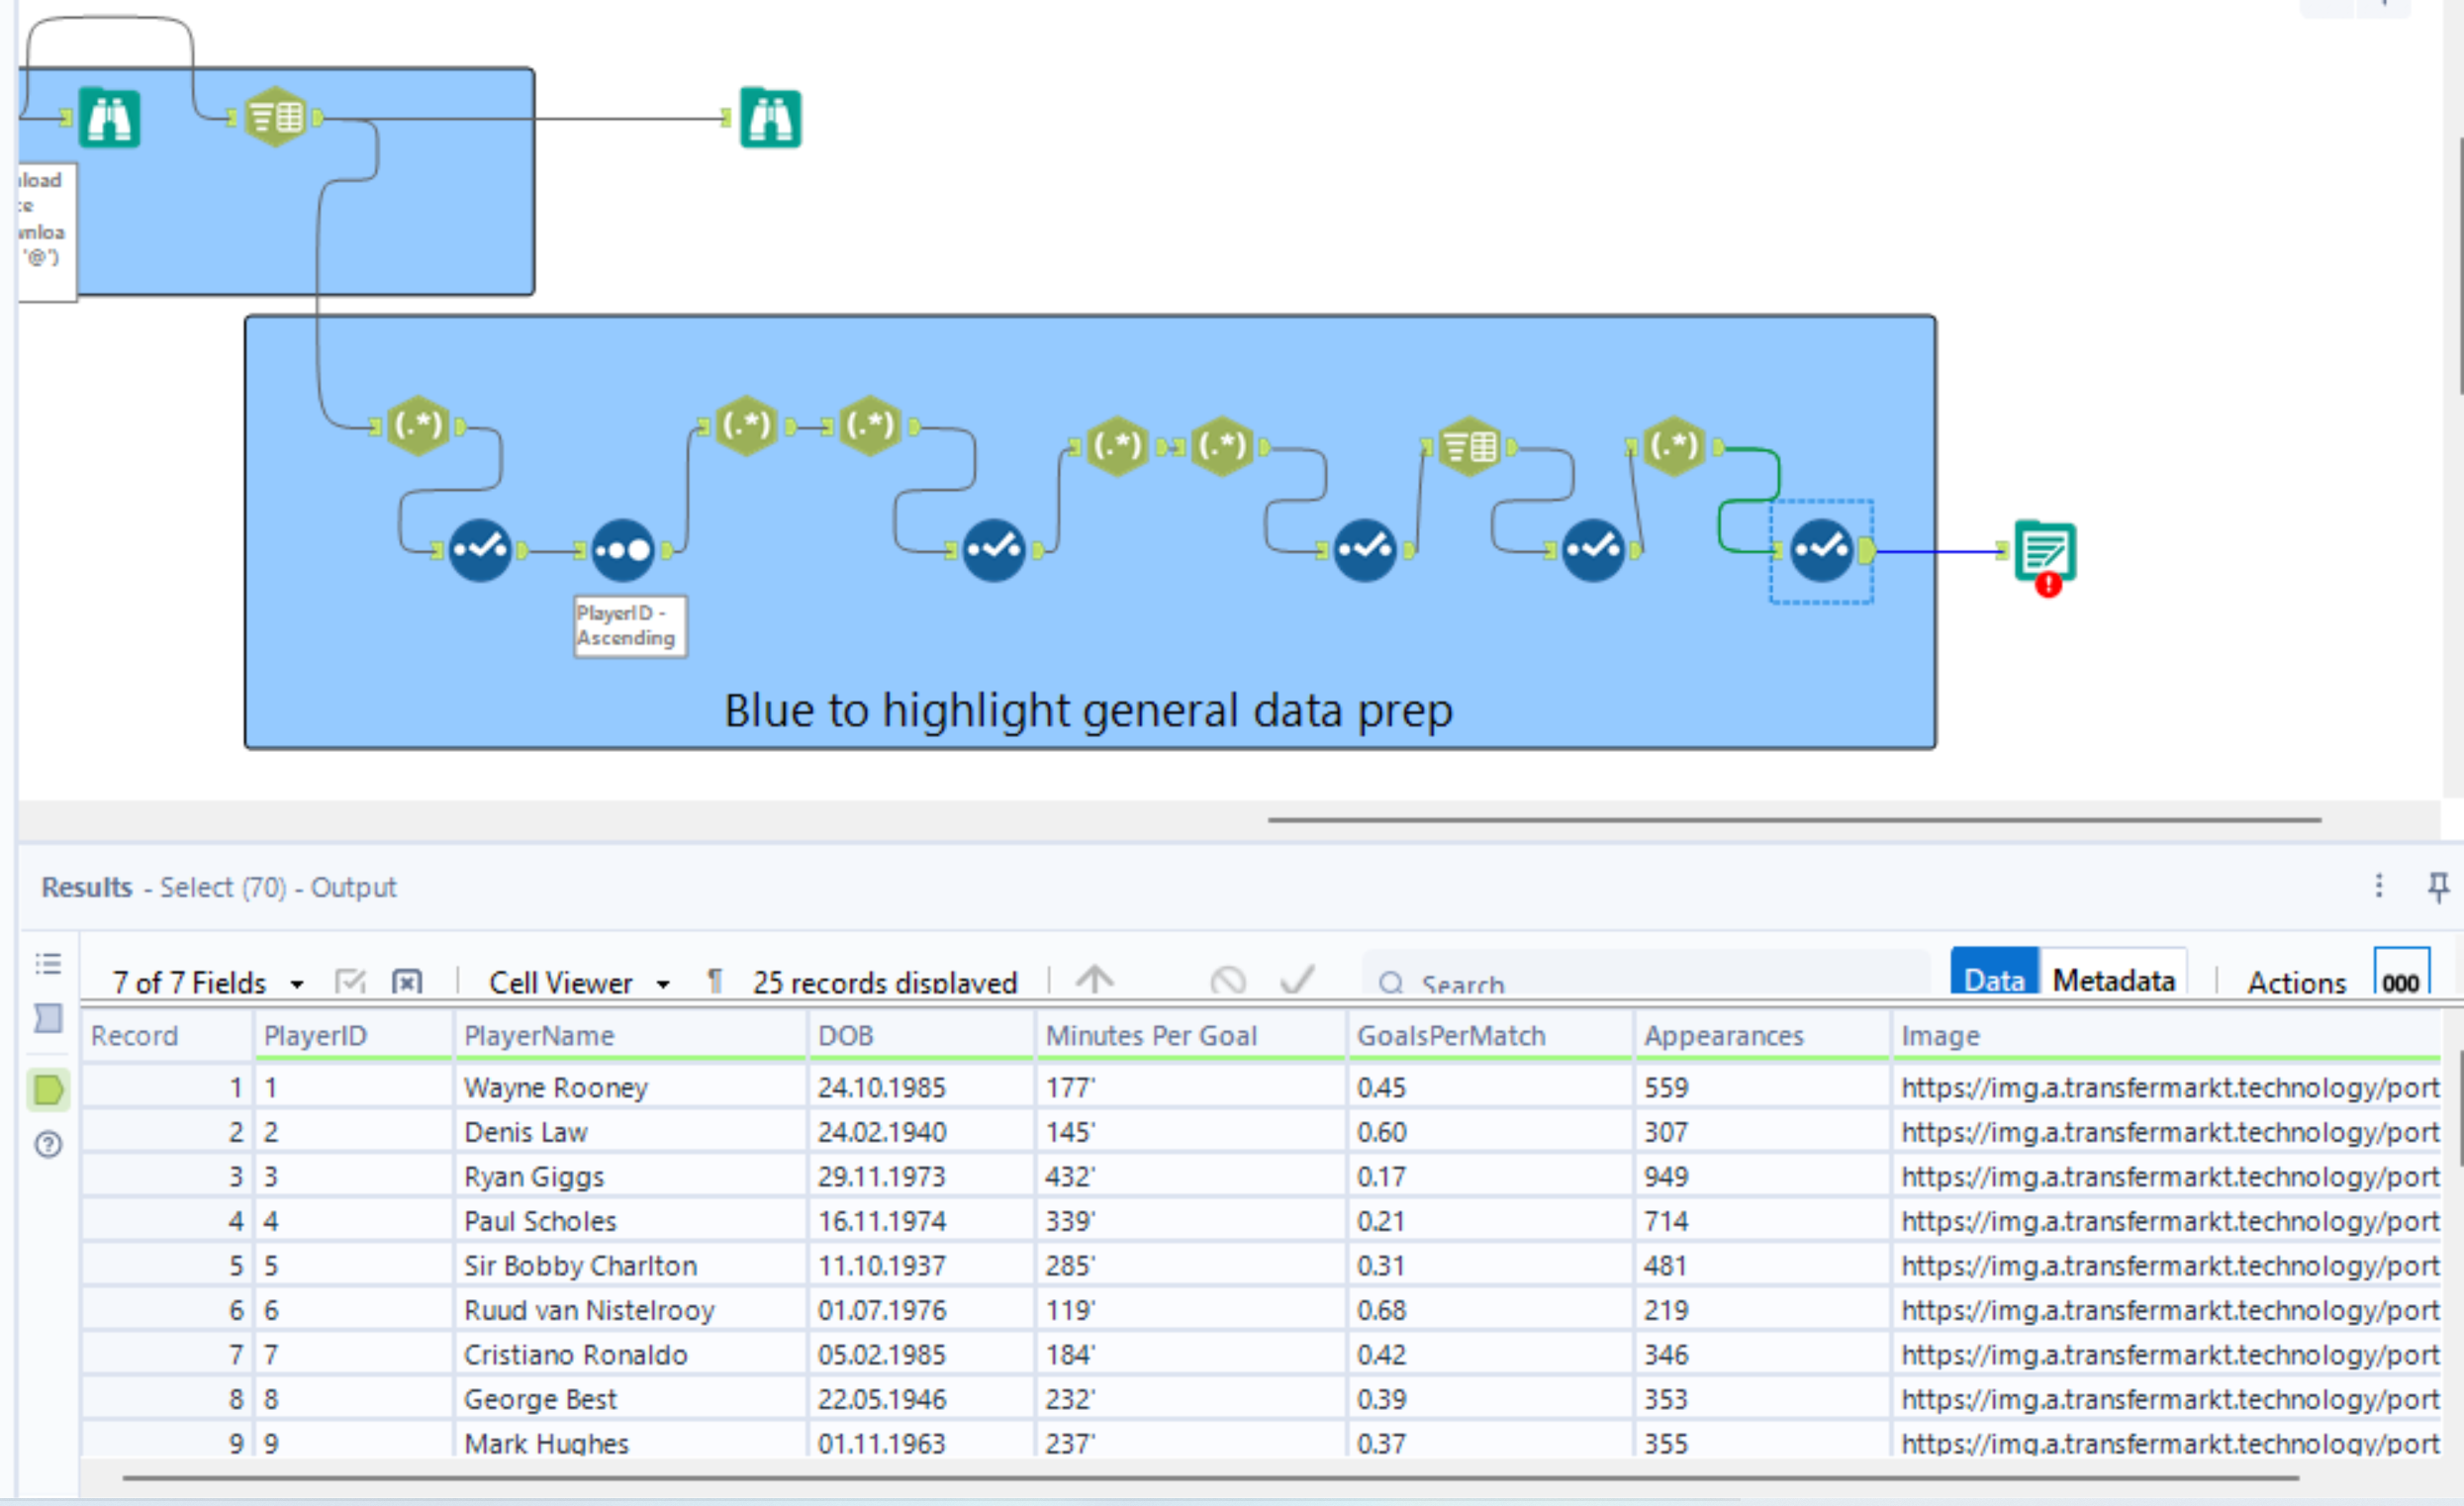This screenshot has width=2464, height=1506.
Task: Select the Sort tool labeled PlayerID Ascending
Action: [622, 549]
